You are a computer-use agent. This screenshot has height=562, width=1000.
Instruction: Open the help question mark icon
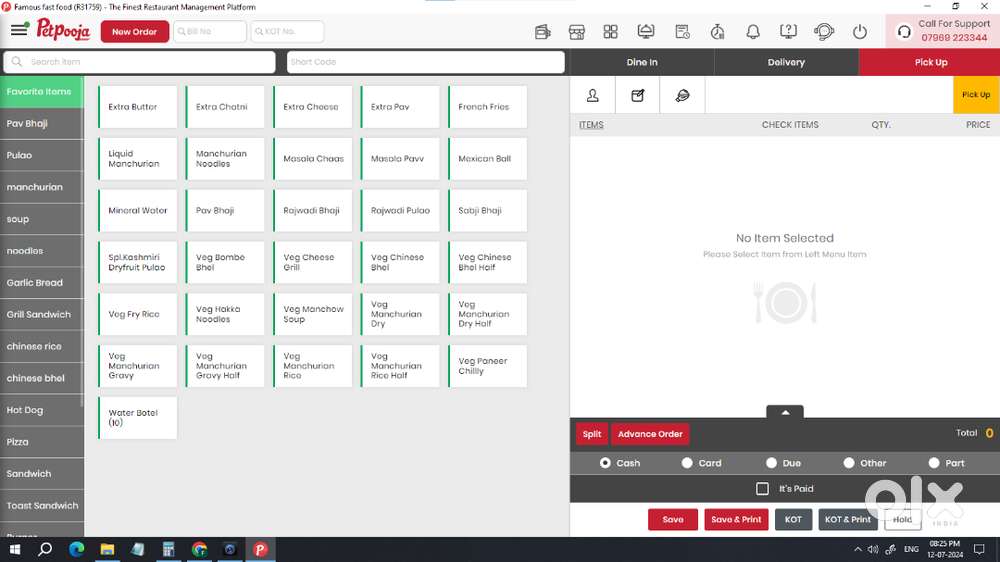(x=788, y=32)
